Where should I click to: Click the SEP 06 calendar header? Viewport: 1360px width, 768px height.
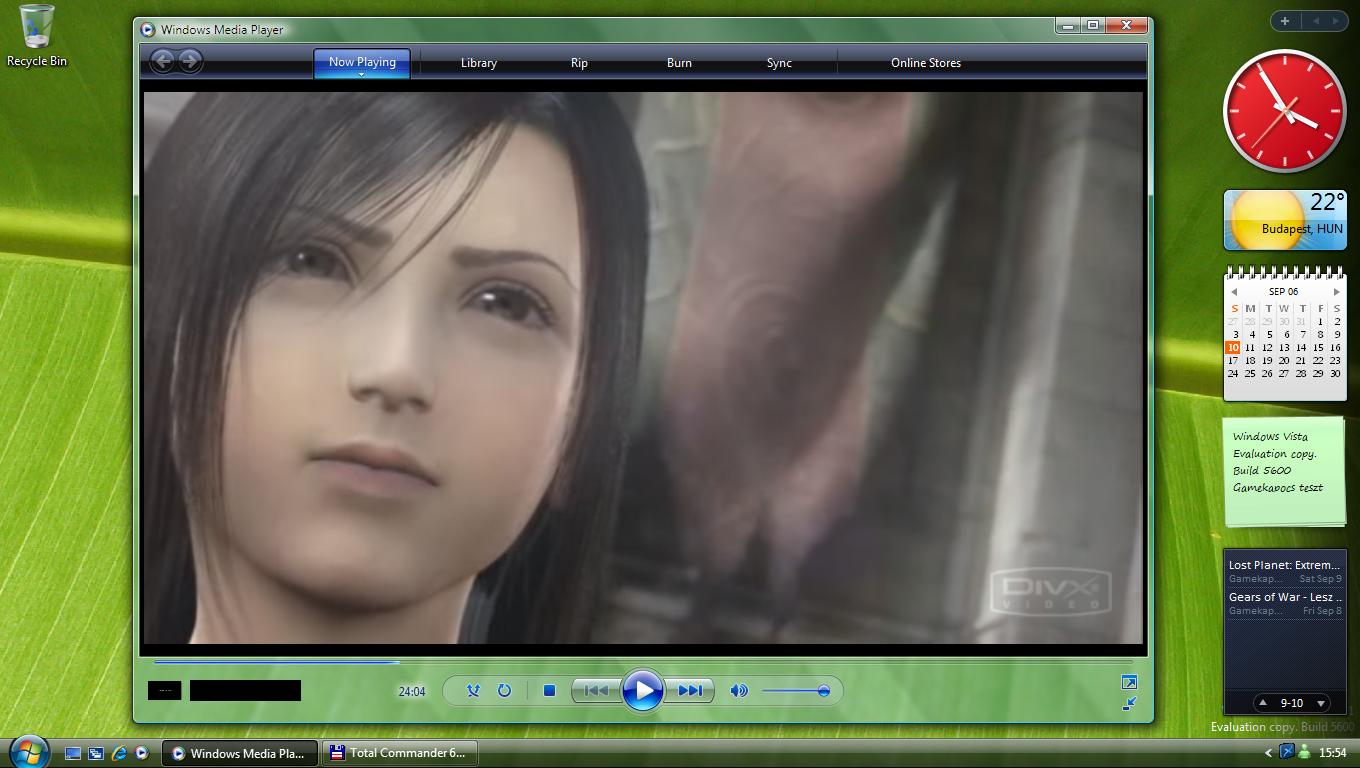tap(1284, 292)
